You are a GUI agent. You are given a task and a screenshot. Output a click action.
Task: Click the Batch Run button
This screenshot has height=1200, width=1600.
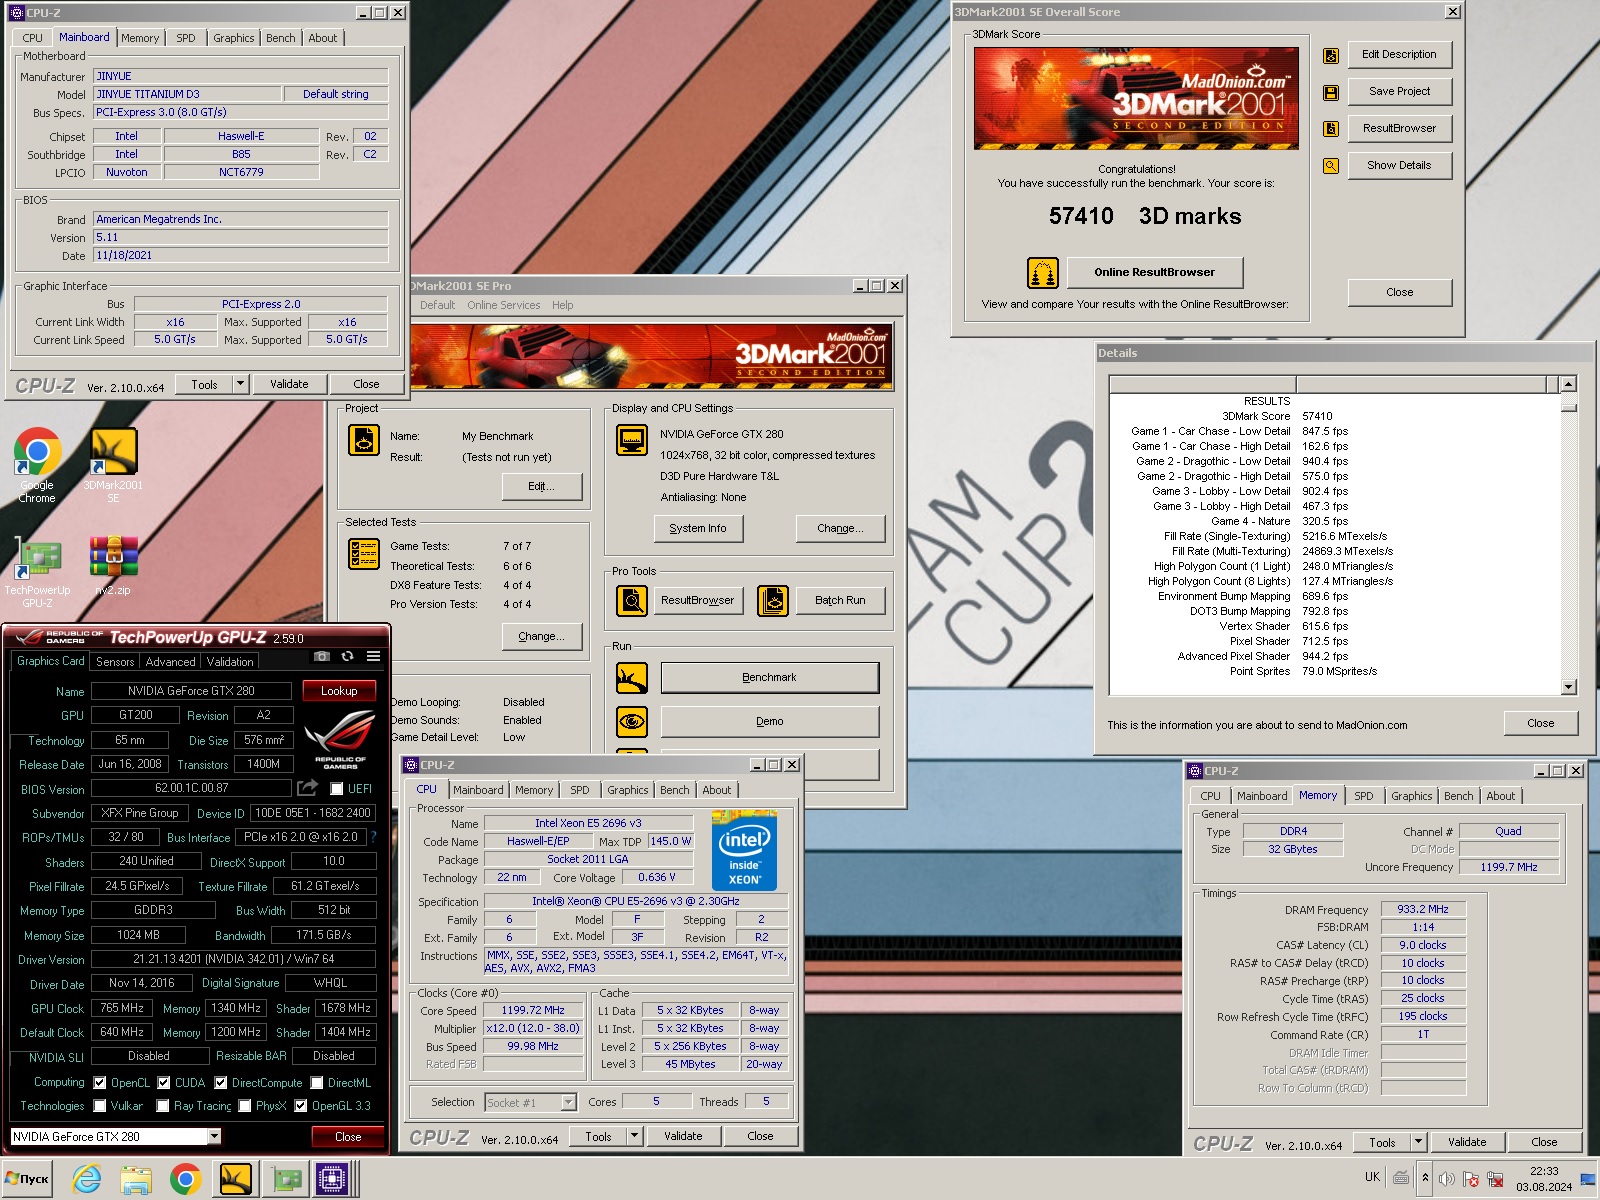(840, 600)
